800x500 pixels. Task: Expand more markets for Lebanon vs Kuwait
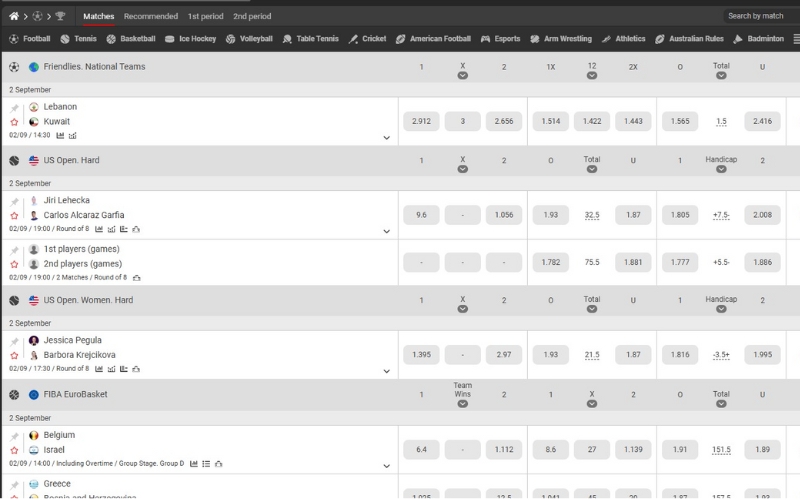[x=387, y=138]
